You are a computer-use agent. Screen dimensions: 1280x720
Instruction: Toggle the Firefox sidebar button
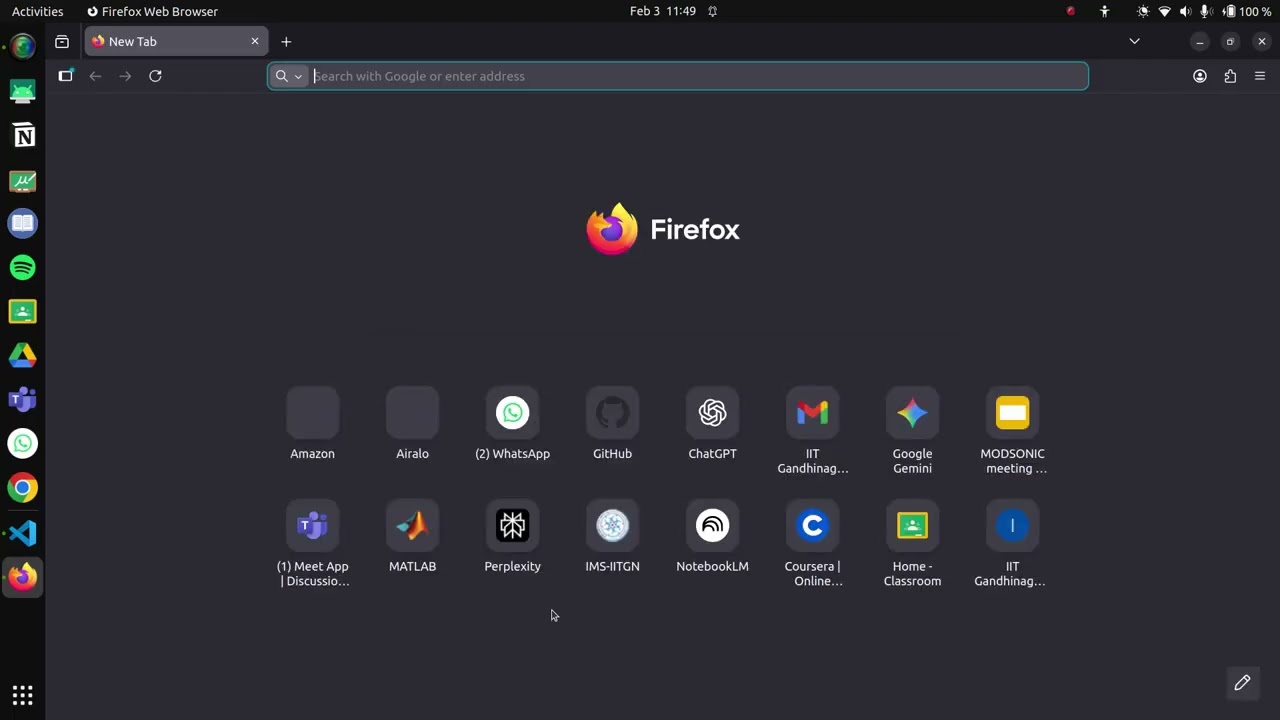66,76
